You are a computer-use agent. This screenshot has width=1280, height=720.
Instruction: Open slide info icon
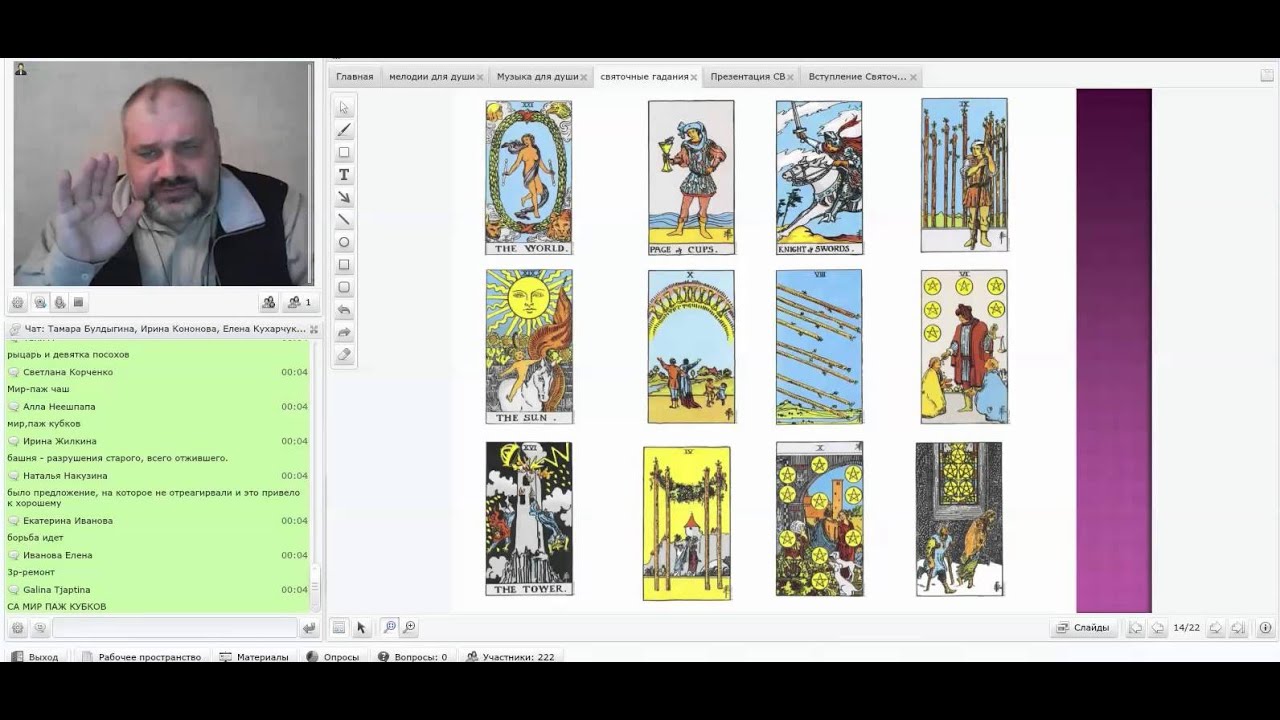point(1265,628)
